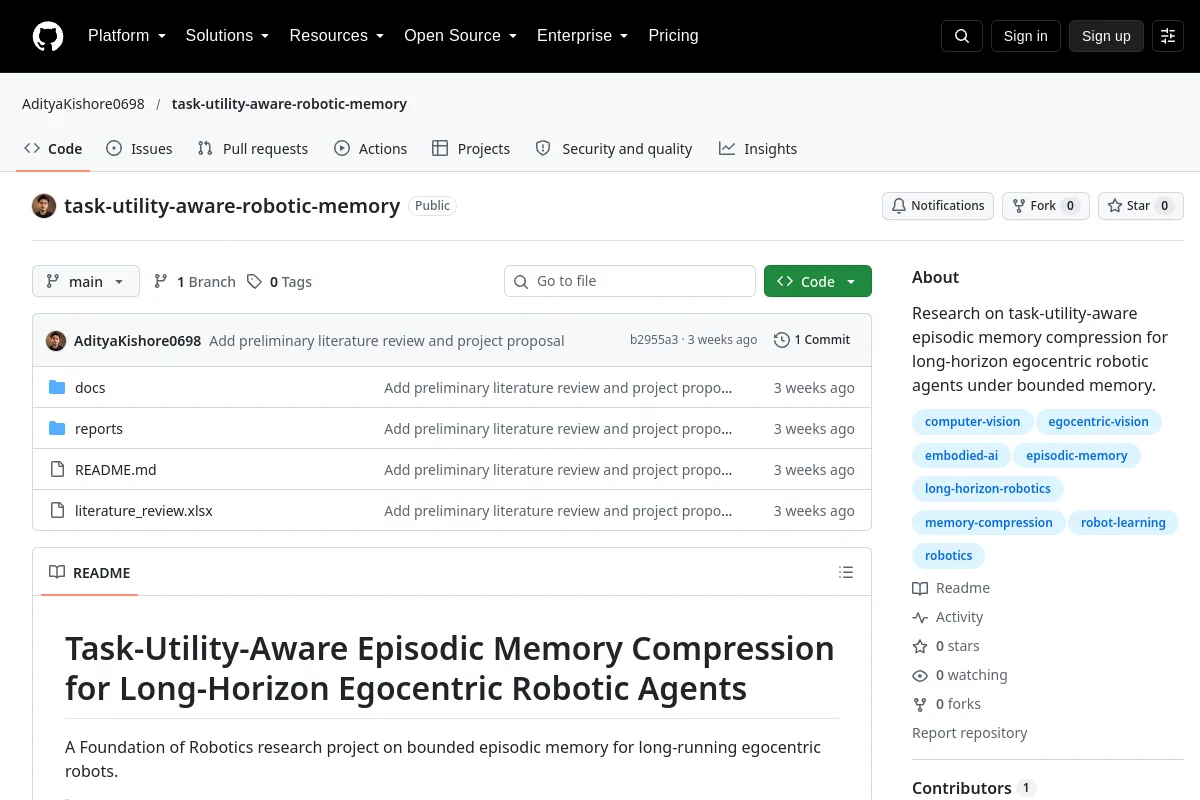Image resolution: width=1200 pixels, height=800 pixels.
Task: Switch to the Pull requests tab
Action: click(x=253, y=149)
